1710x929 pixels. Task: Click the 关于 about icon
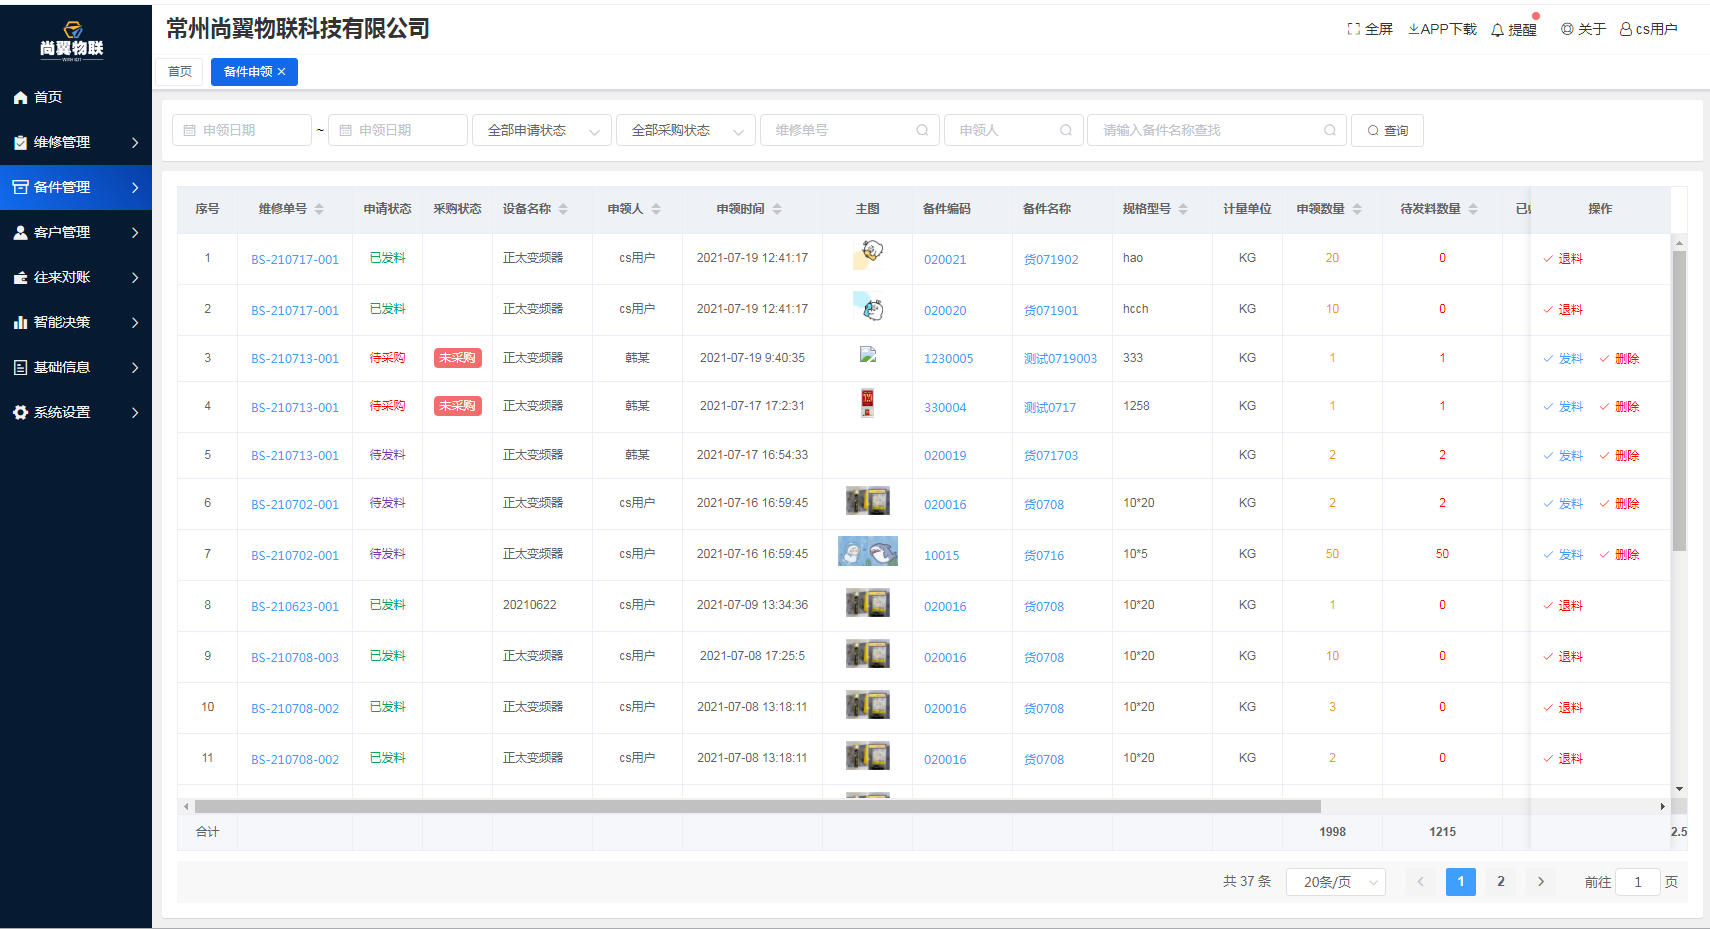coord(1567,29)
